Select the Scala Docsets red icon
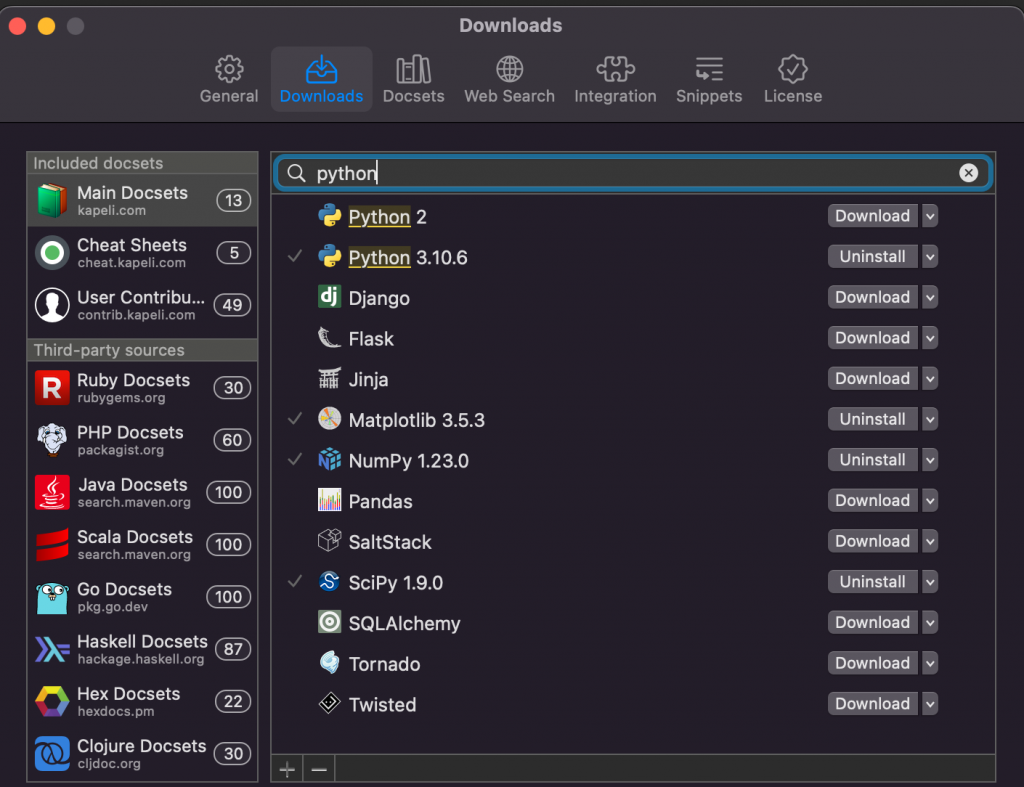 tap(52, 544)
